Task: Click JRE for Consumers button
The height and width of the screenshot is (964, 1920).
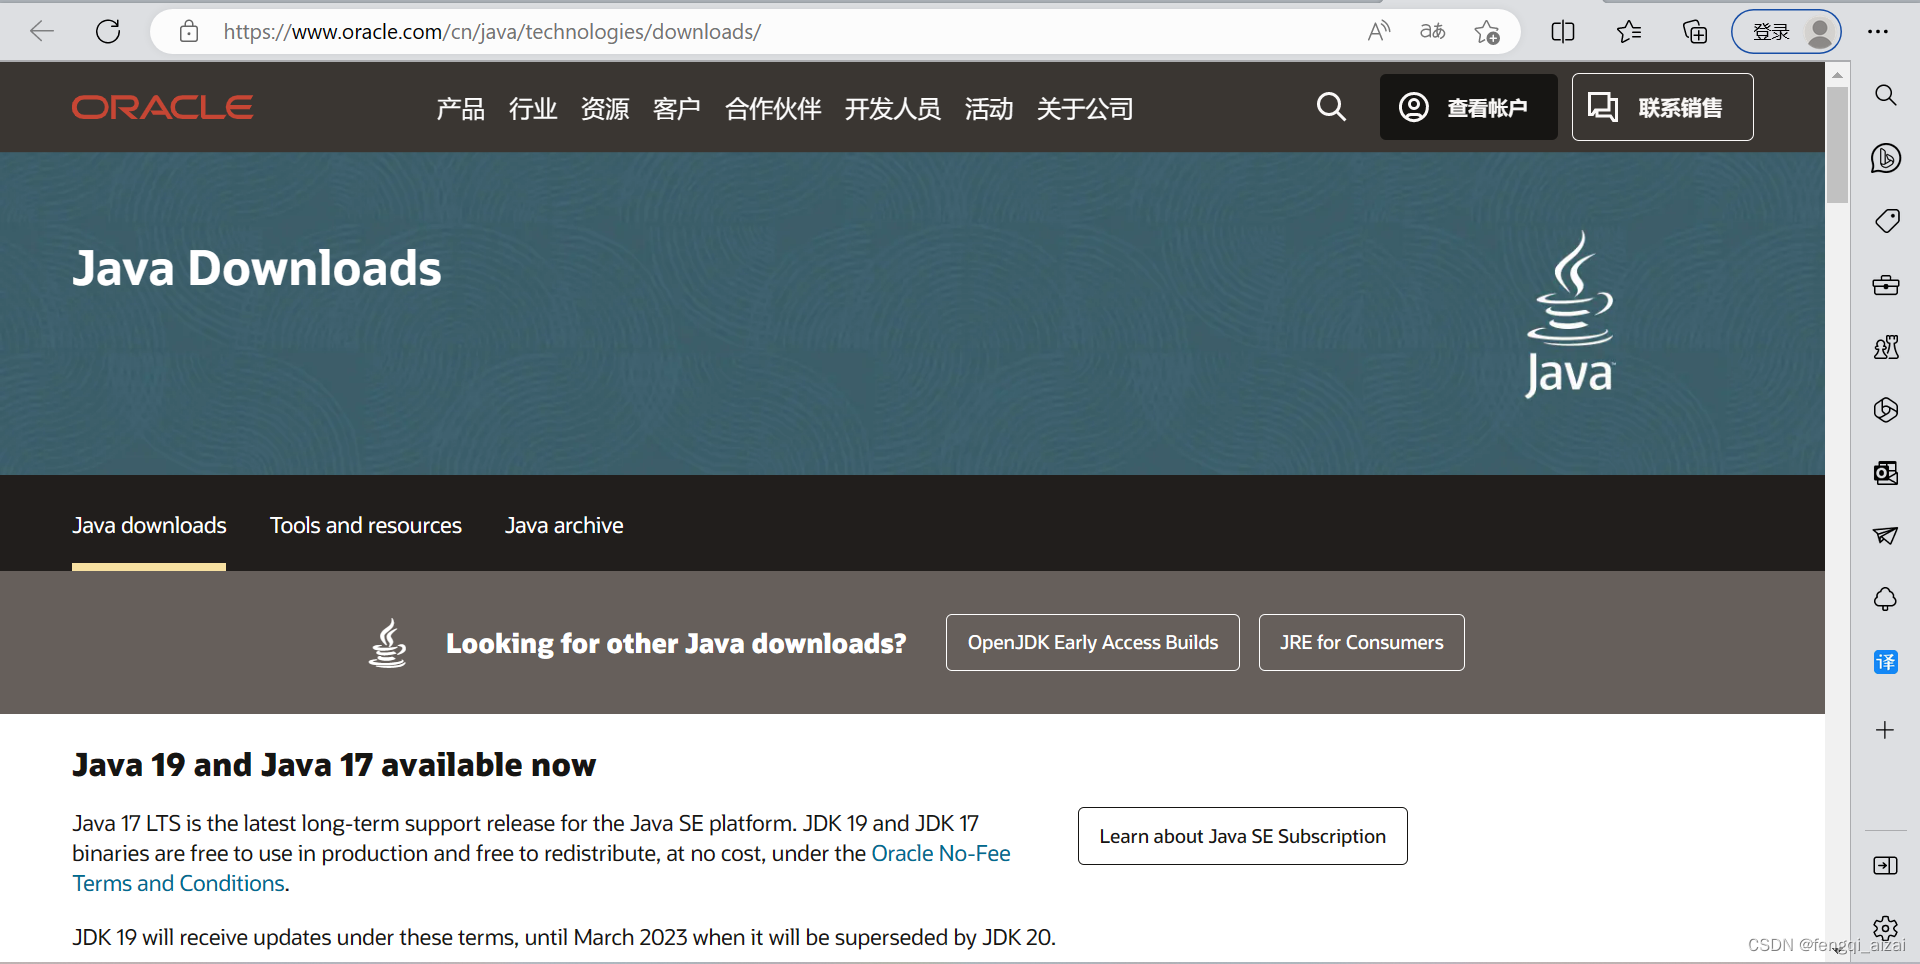Action: [1362, 642]
